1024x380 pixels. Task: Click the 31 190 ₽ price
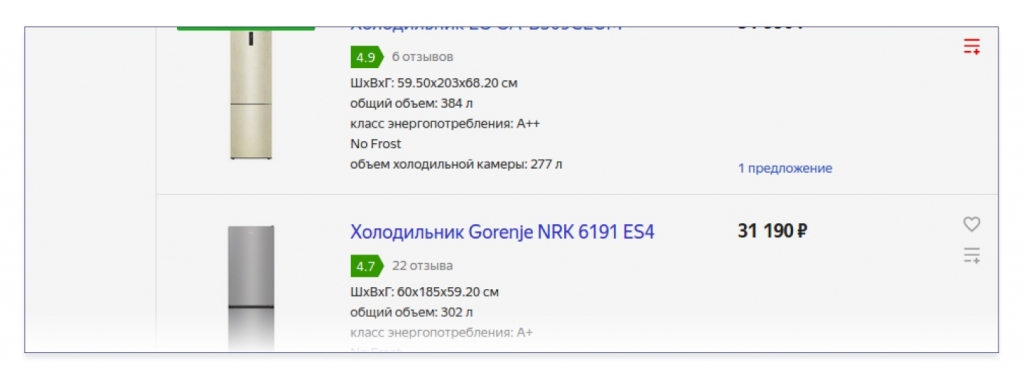773,230
